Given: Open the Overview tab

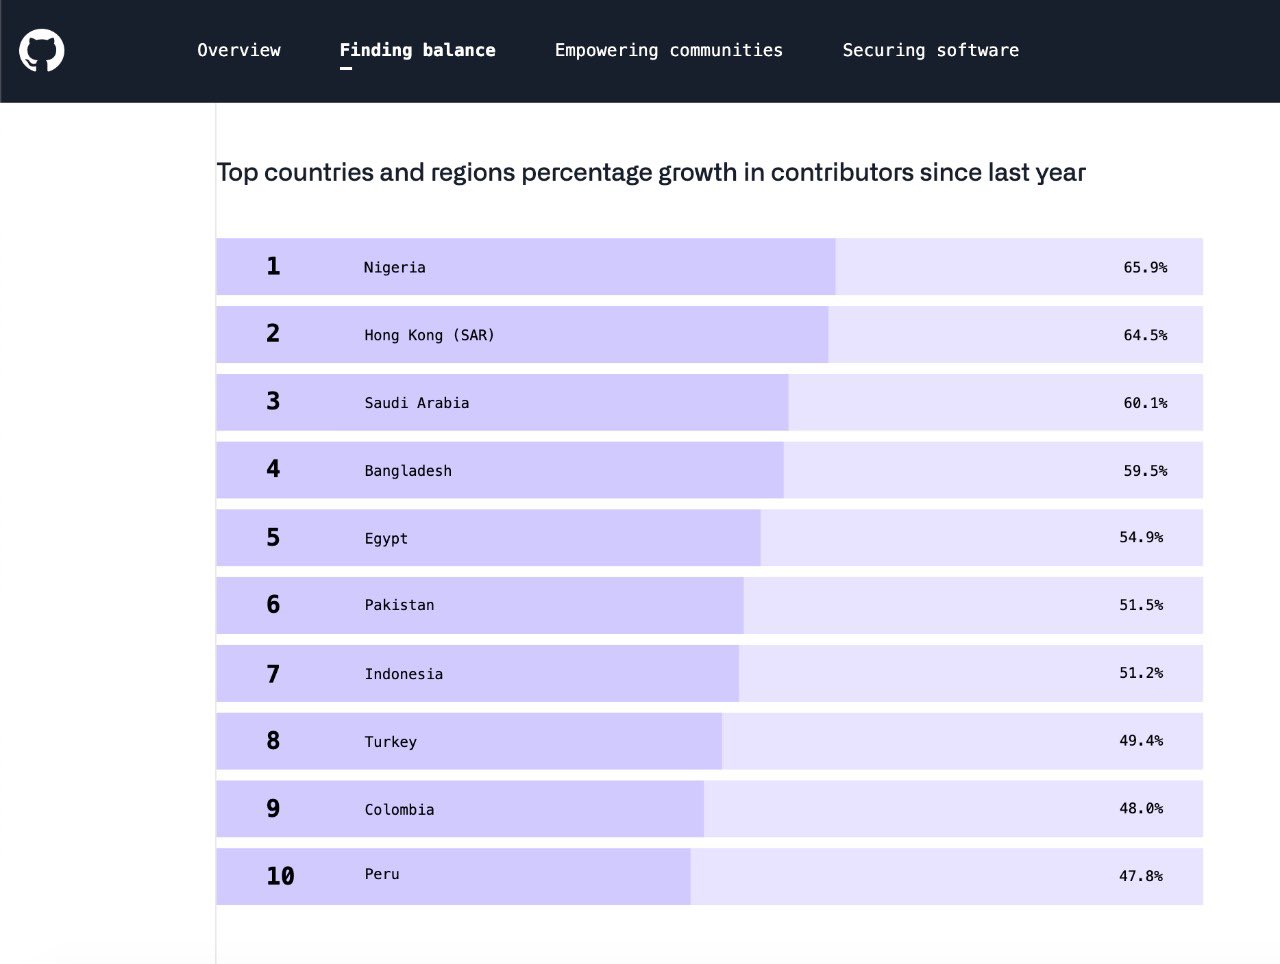Looking at the screenshot, I should [239, 50].
